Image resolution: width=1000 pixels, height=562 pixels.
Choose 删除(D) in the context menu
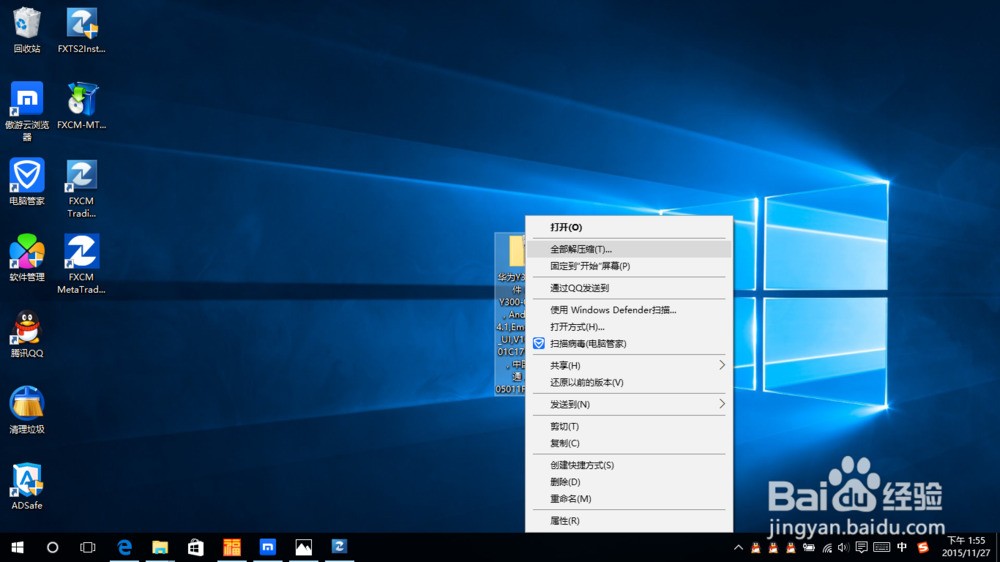point(629,482)
